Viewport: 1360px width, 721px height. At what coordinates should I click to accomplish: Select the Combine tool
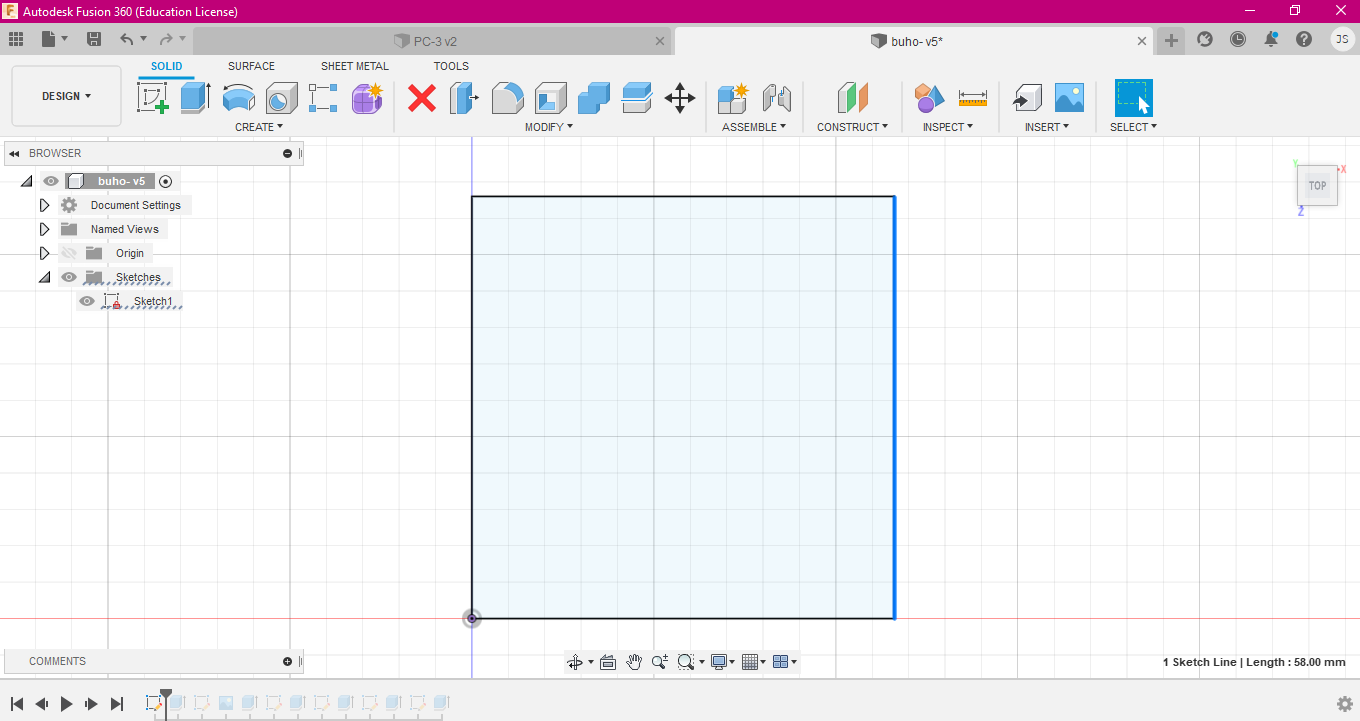click(594, 98)
